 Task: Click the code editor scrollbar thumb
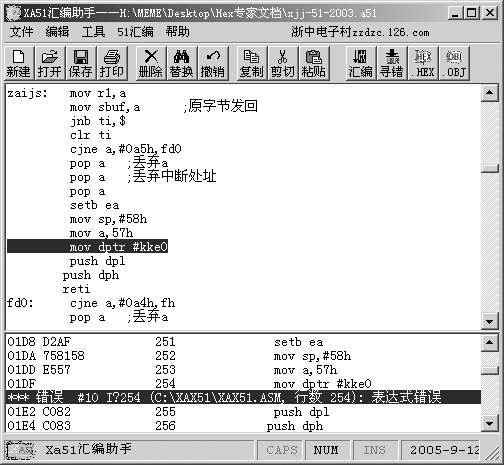coord(489,168)
